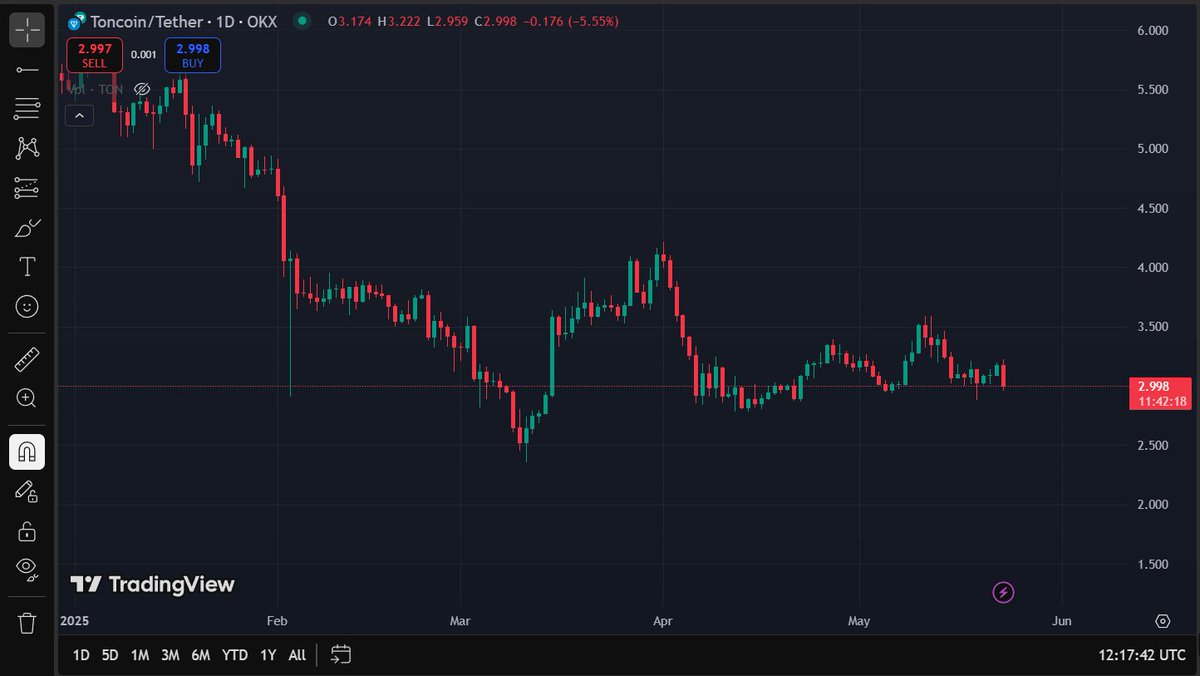
Task: Open the Fibonacci and Gann tools
Action: tap(27, 108)
